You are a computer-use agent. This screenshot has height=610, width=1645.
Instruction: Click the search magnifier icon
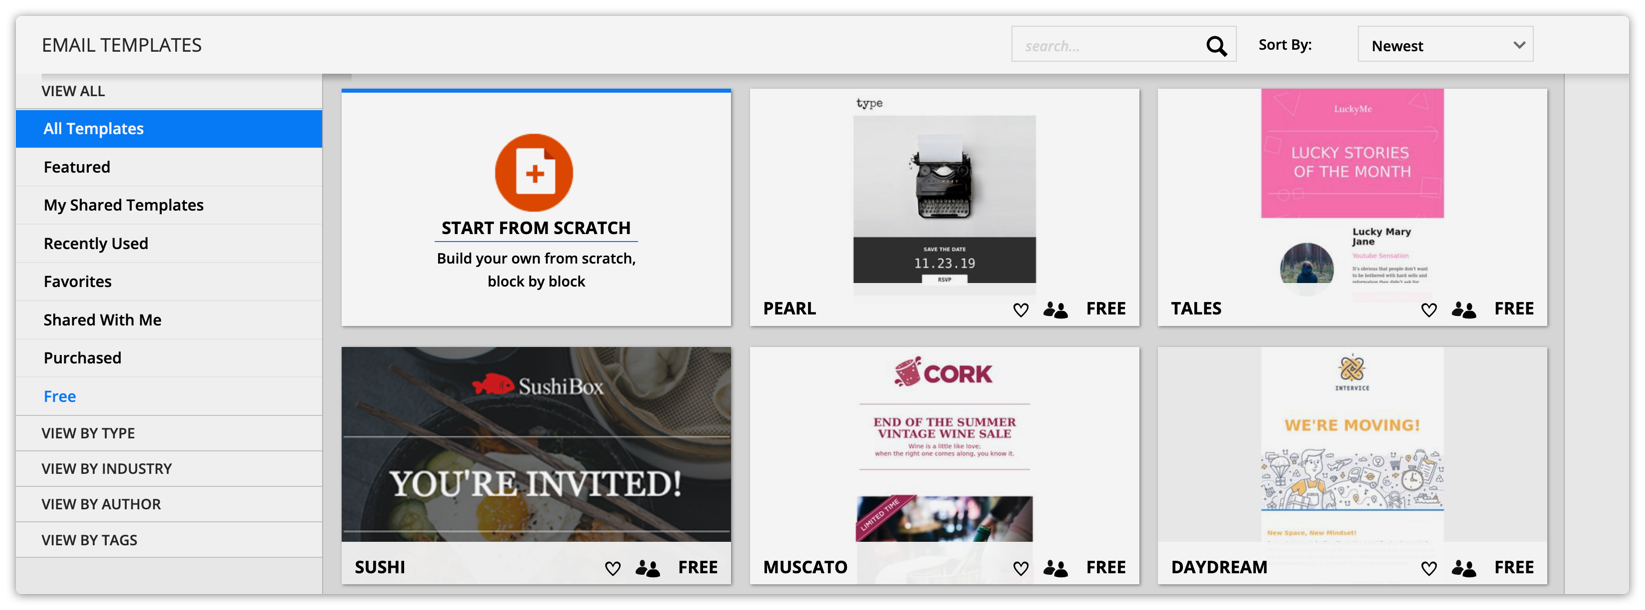(x=1216, y=46)
